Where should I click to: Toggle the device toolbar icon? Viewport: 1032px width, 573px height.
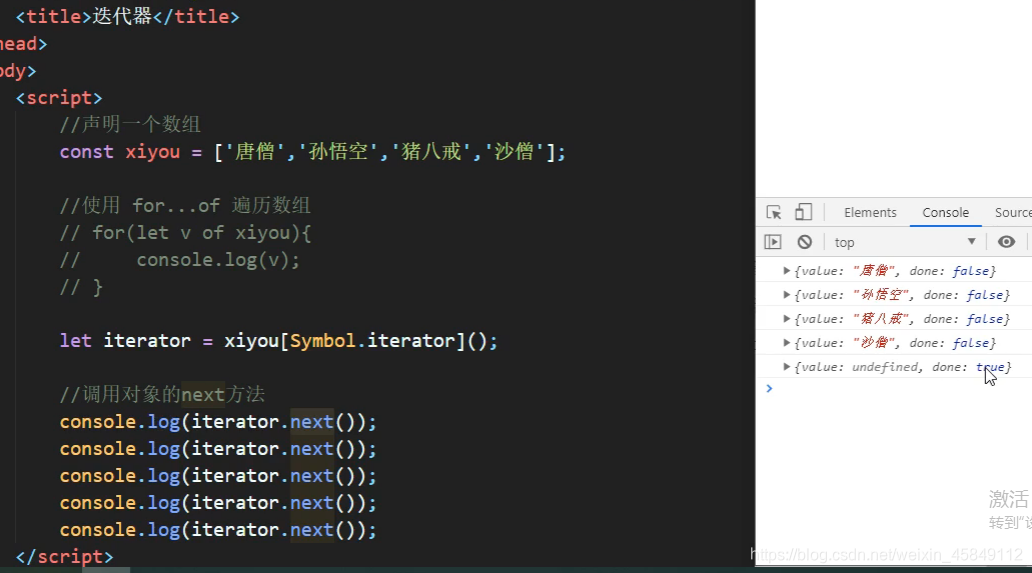tap(803, 212)
